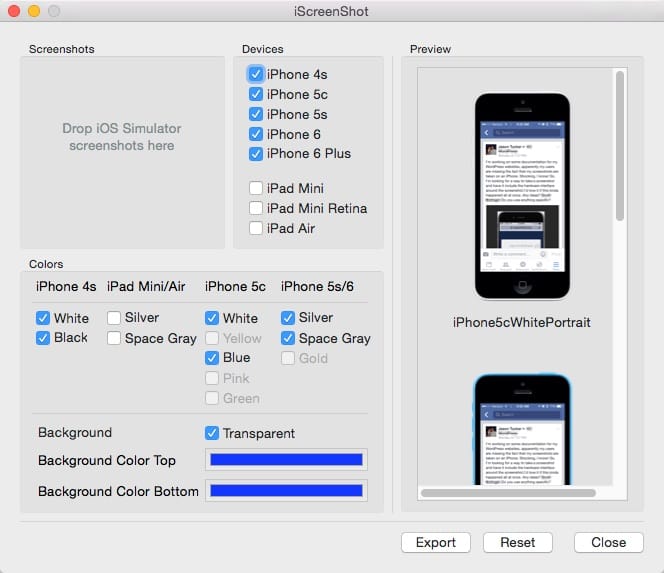Toggle Black color for iPhone 4s
This screenshot has width=664, height=573.
pos(43,338)
